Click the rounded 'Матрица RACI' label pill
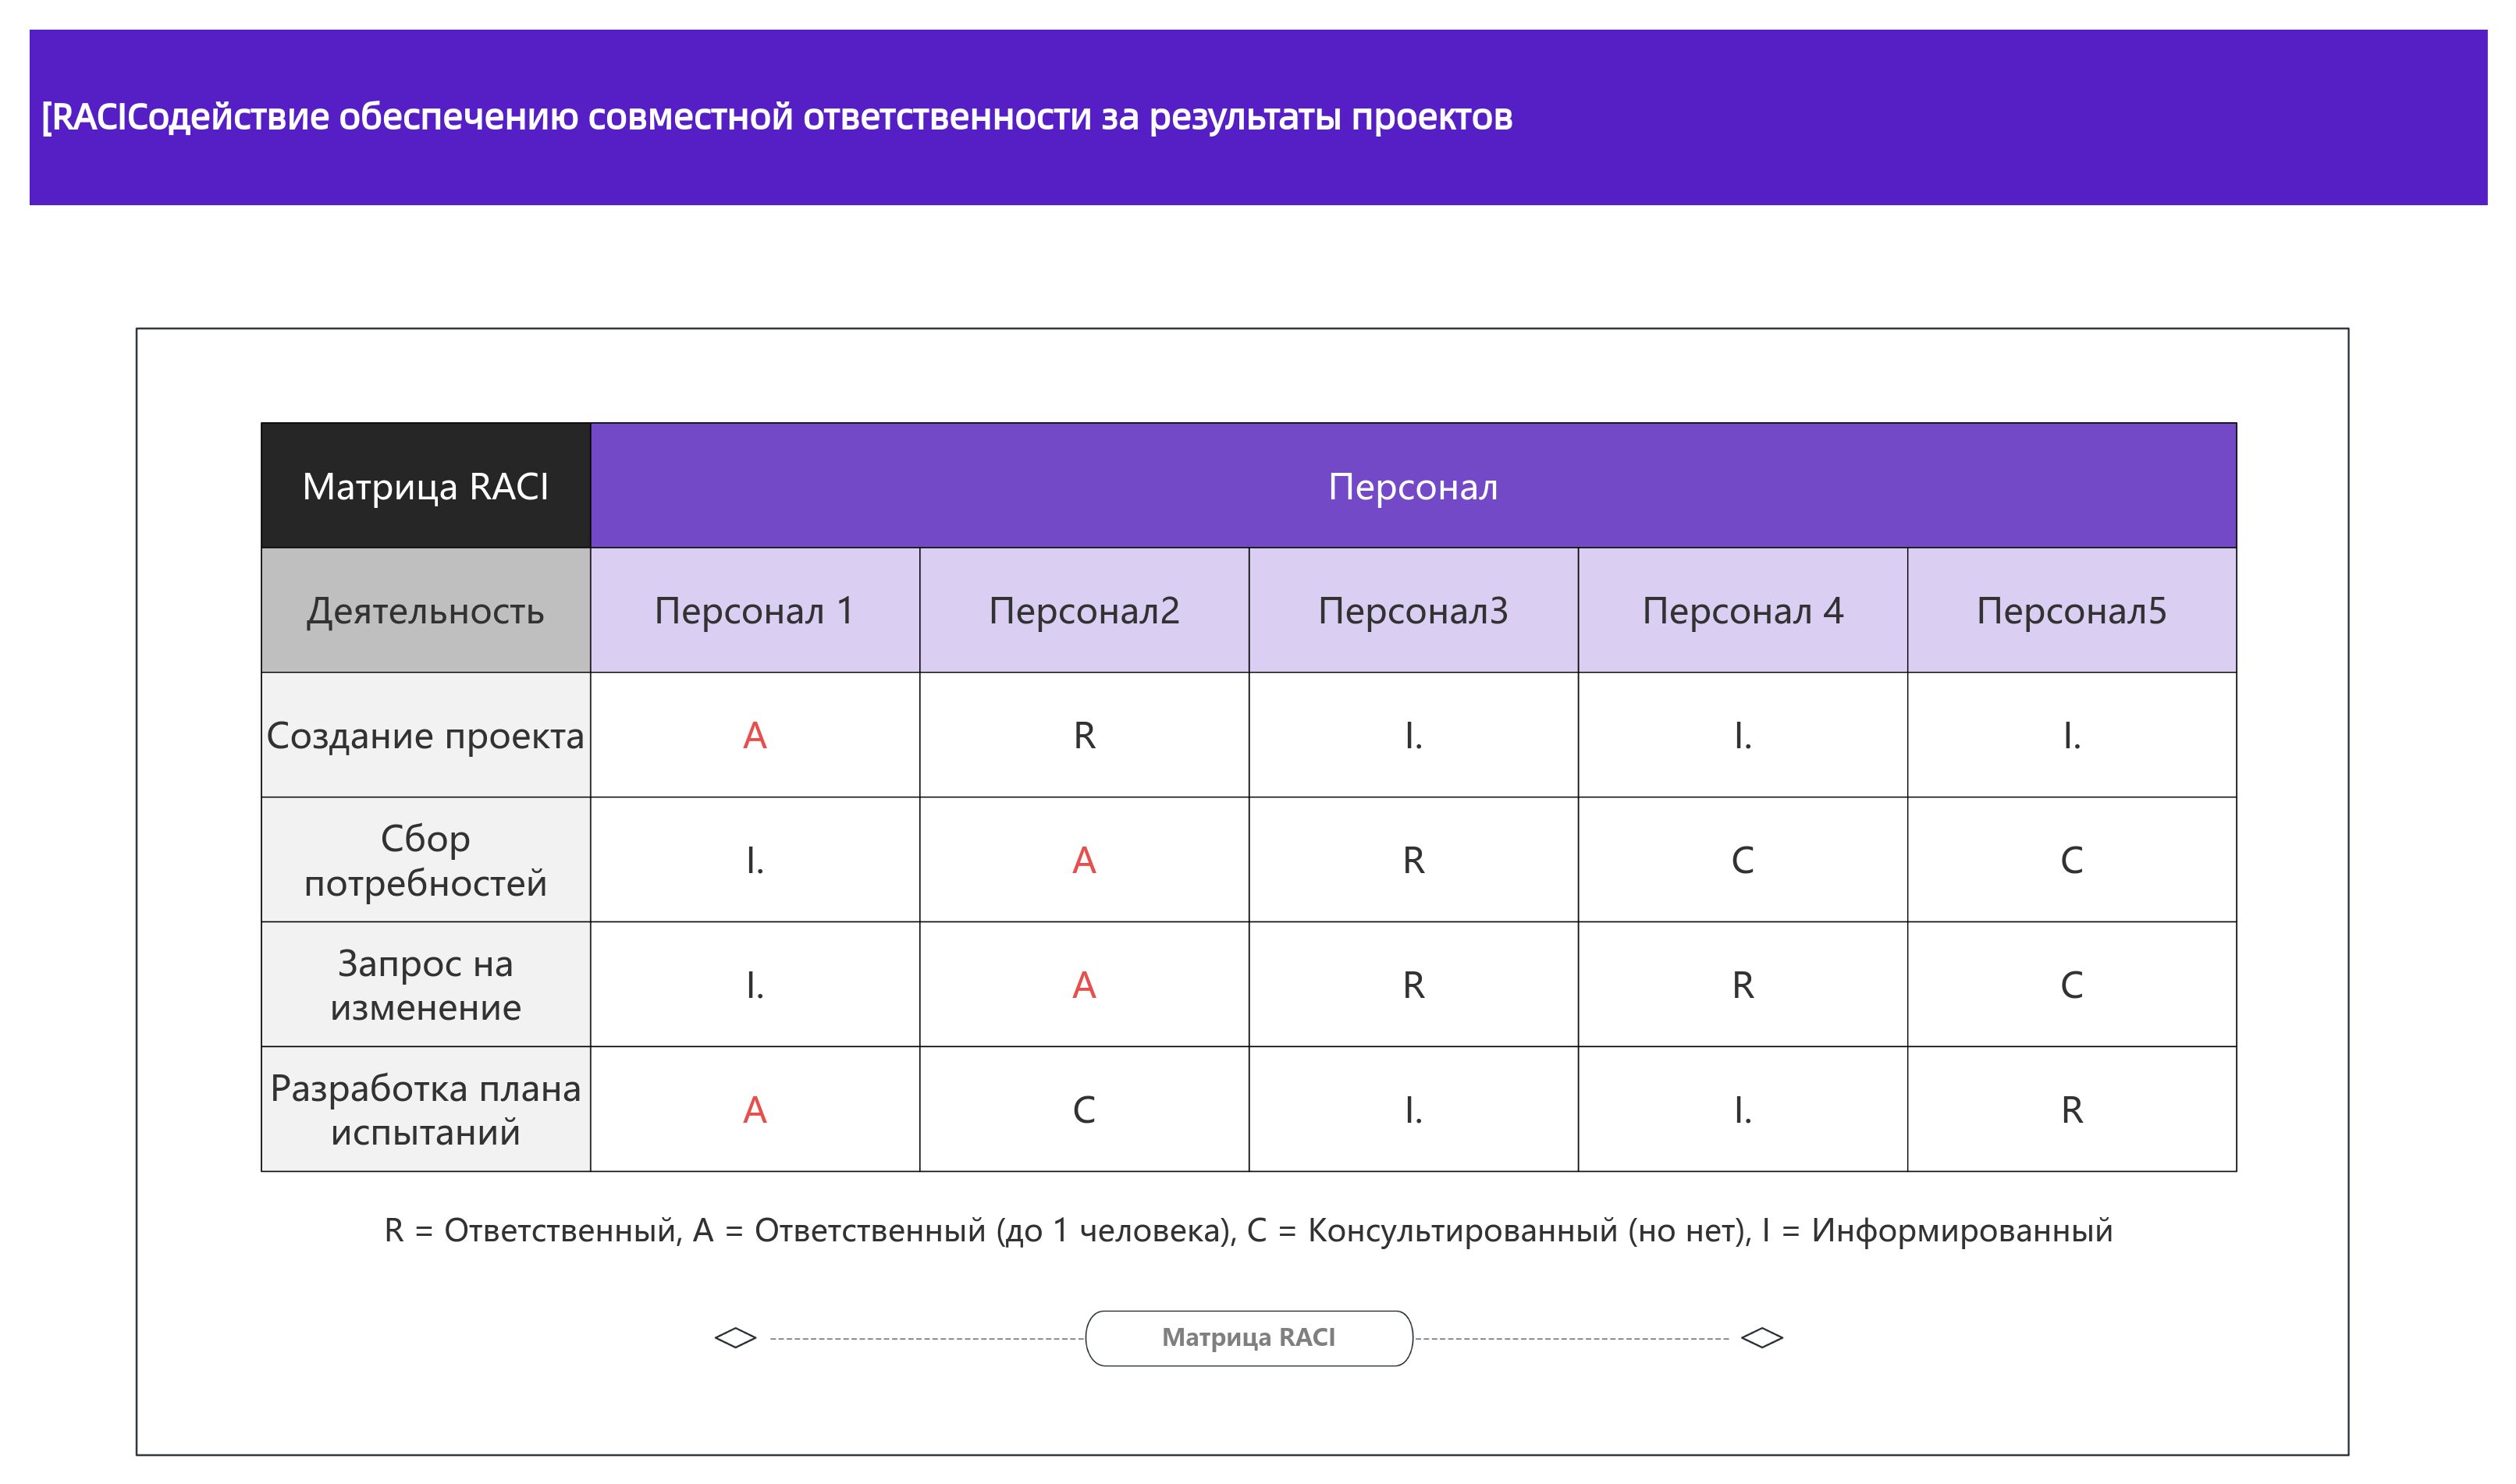This screenshot has height=1484, width=2516. [1249, 1338]
